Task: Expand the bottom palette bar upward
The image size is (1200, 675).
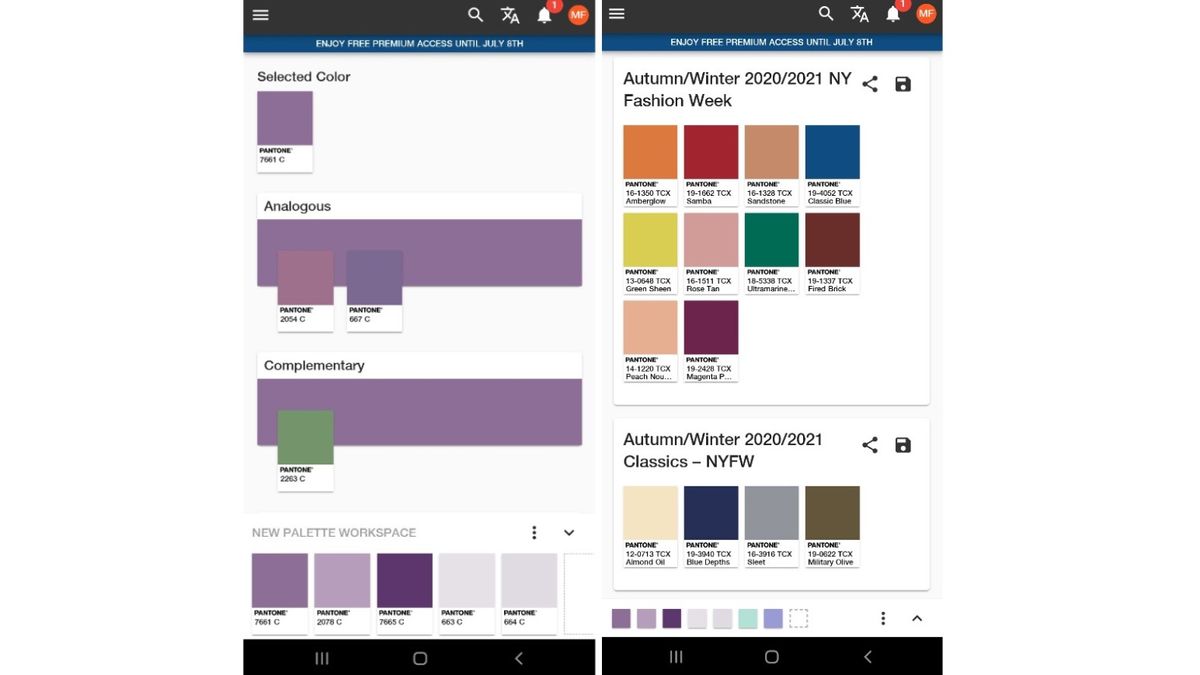Action: pos(917,618)
